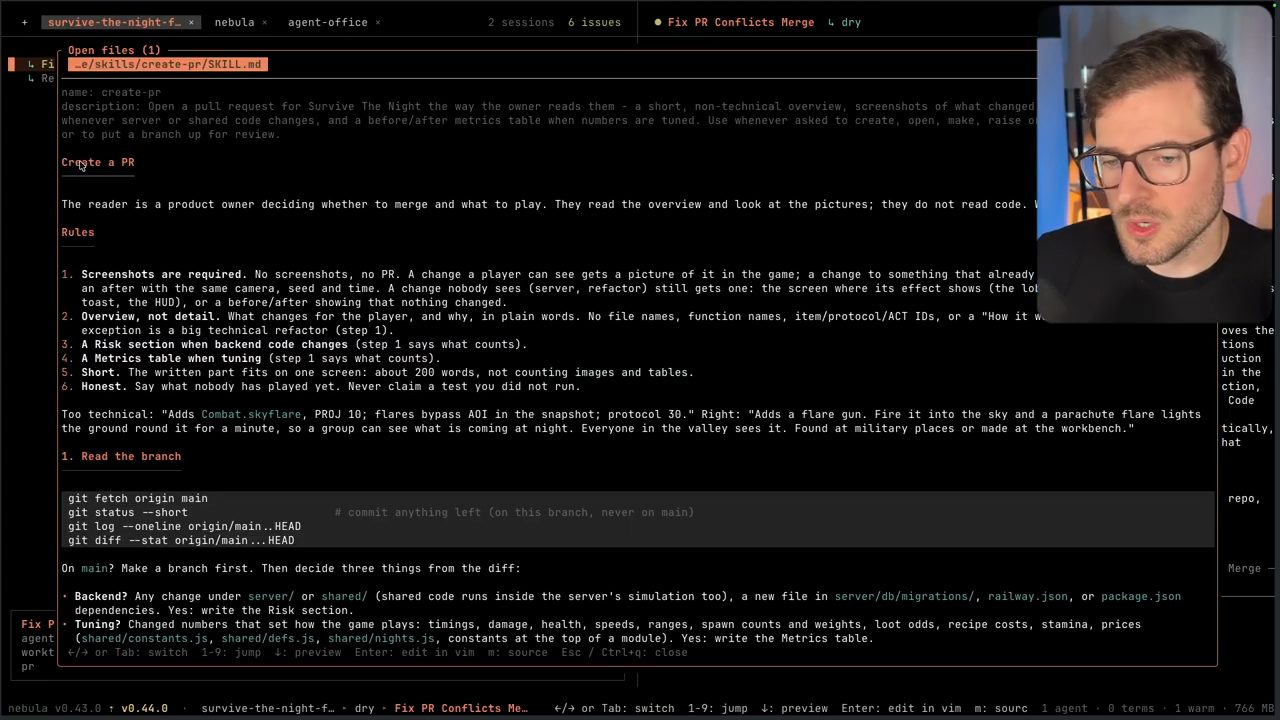Click the "railway.json" file name

(1028, 596)
